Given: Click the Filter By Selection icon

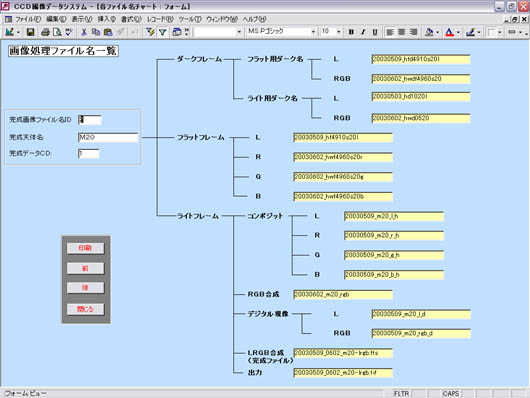Looking at the screenshot, I should [150, 32].
